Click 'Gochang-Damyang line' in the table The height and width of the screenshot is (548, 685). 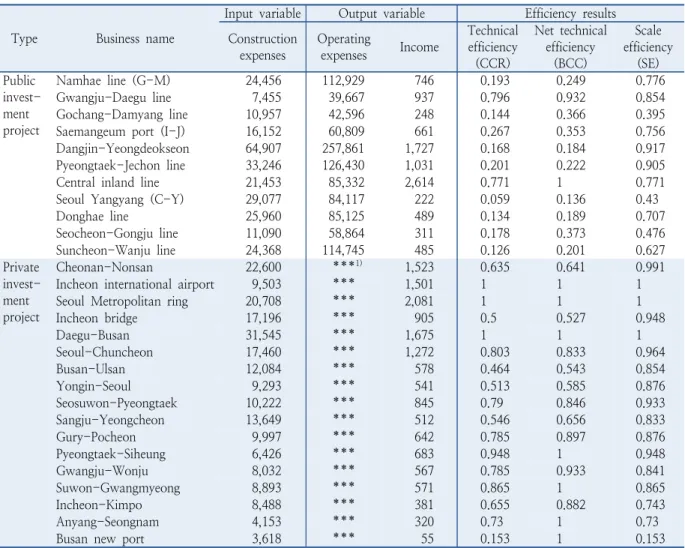[122, 115]
